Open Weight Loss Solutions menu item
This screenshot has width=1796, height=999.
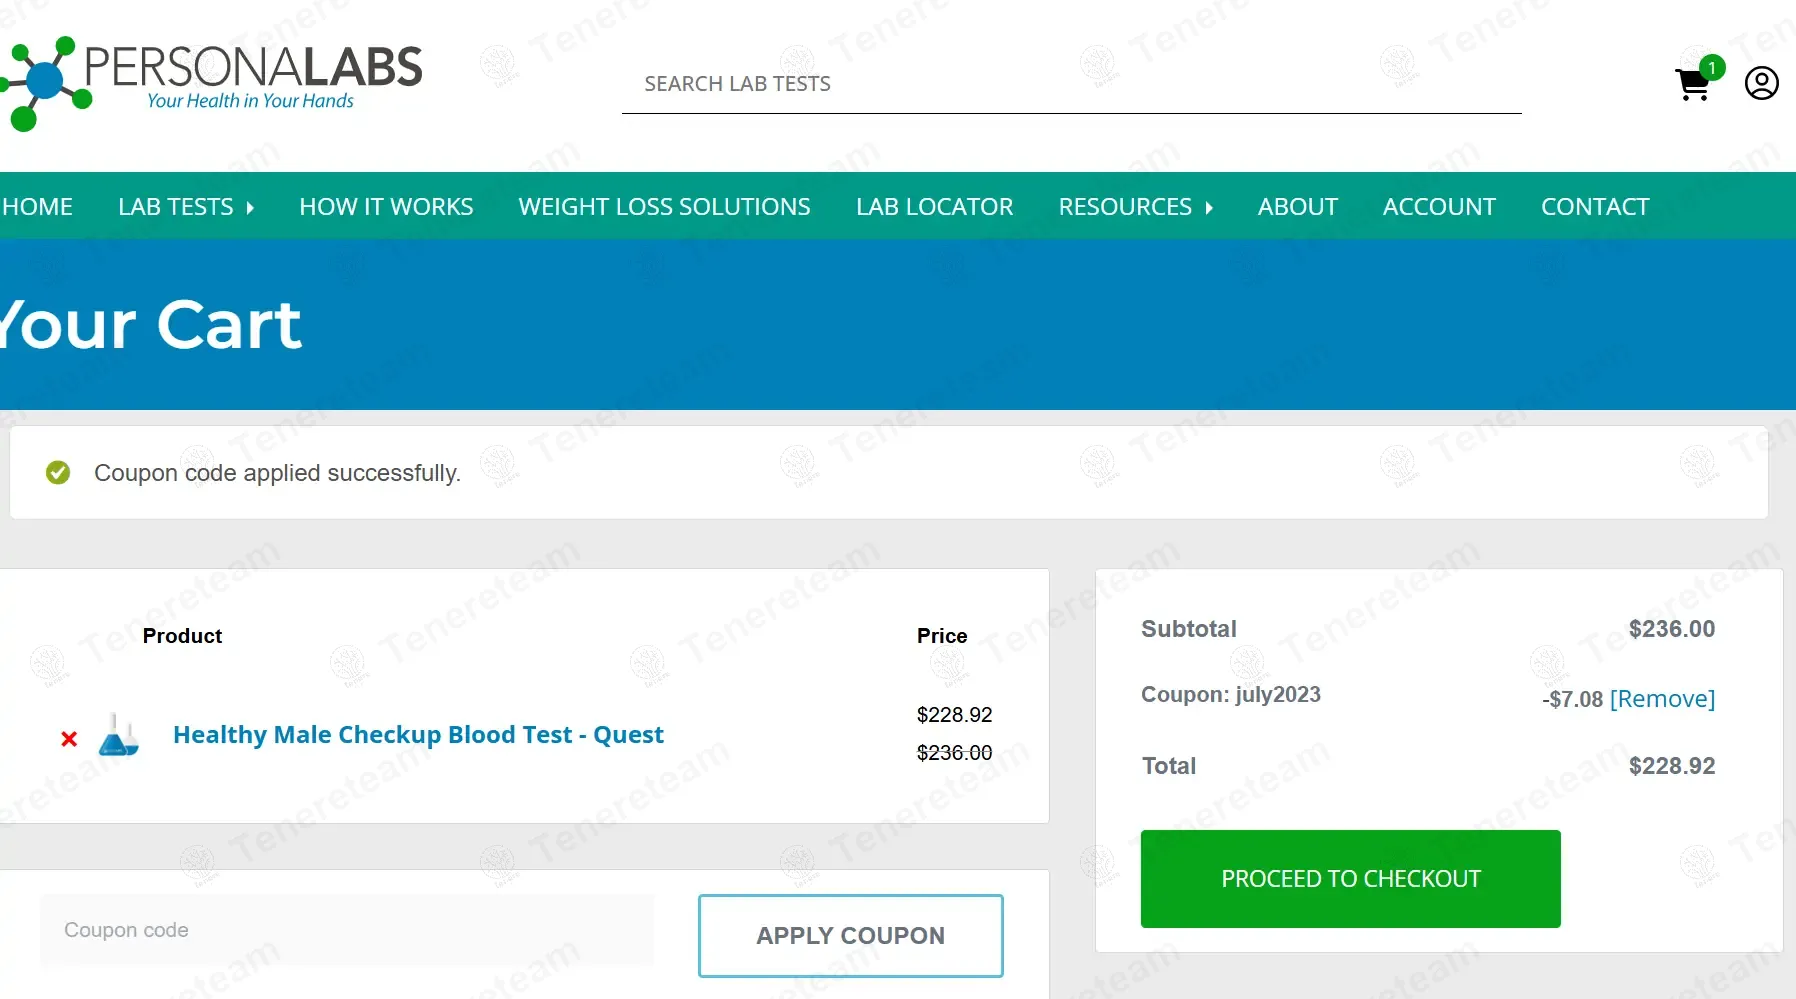[x=664, y=207]
